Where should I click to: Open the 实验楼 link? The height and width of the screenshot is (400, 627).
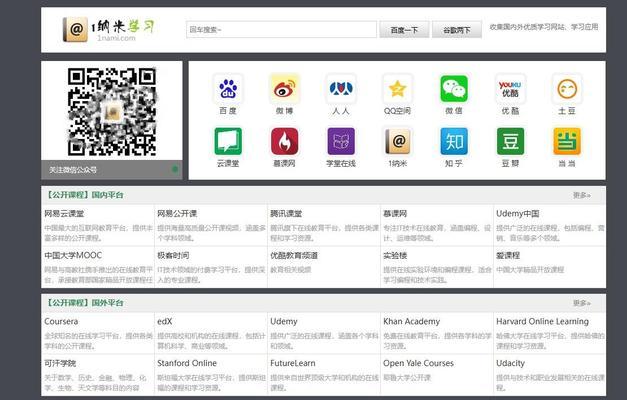click(395, 255)
